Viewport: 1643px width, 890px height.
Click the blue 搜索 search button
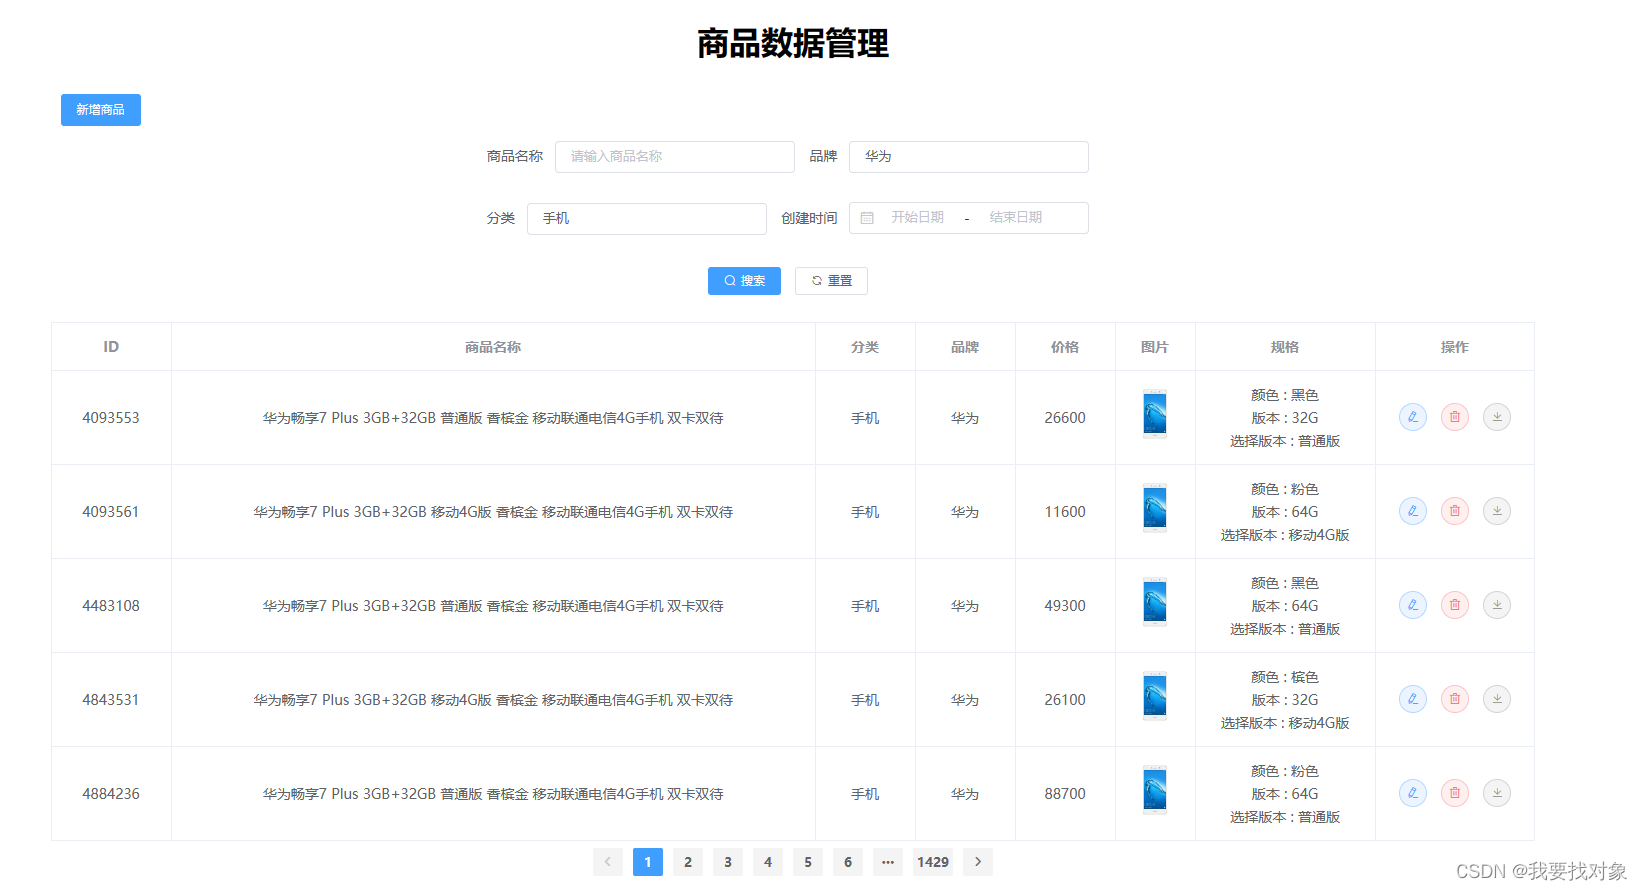click(744, 281)
